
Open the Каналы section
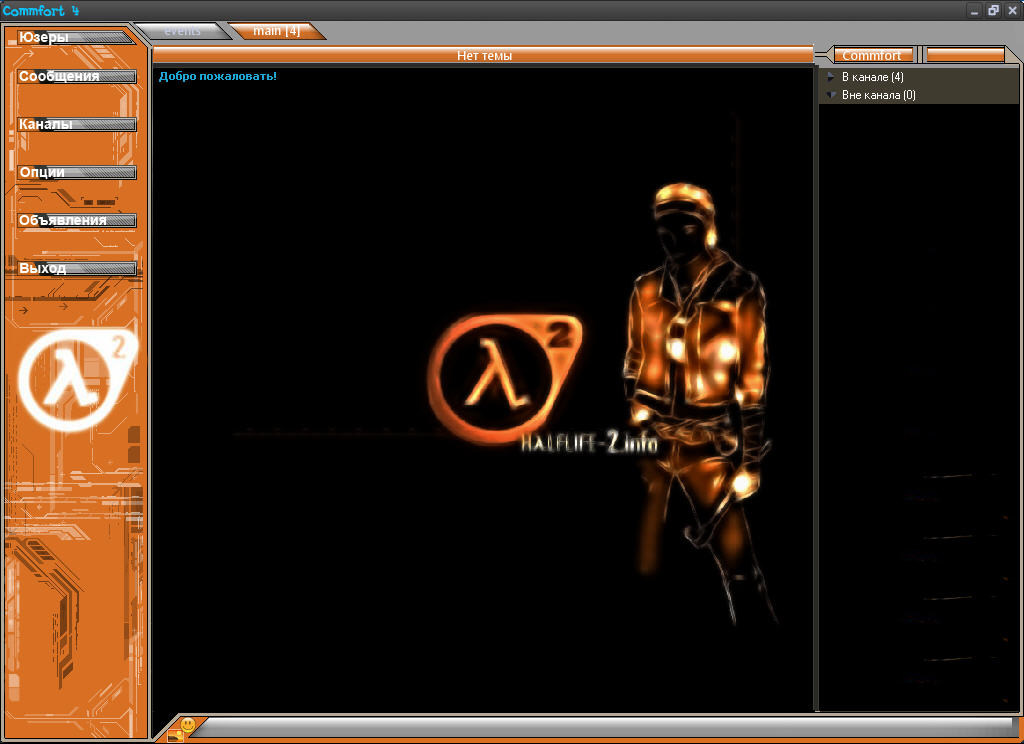[x=76, y=124]
